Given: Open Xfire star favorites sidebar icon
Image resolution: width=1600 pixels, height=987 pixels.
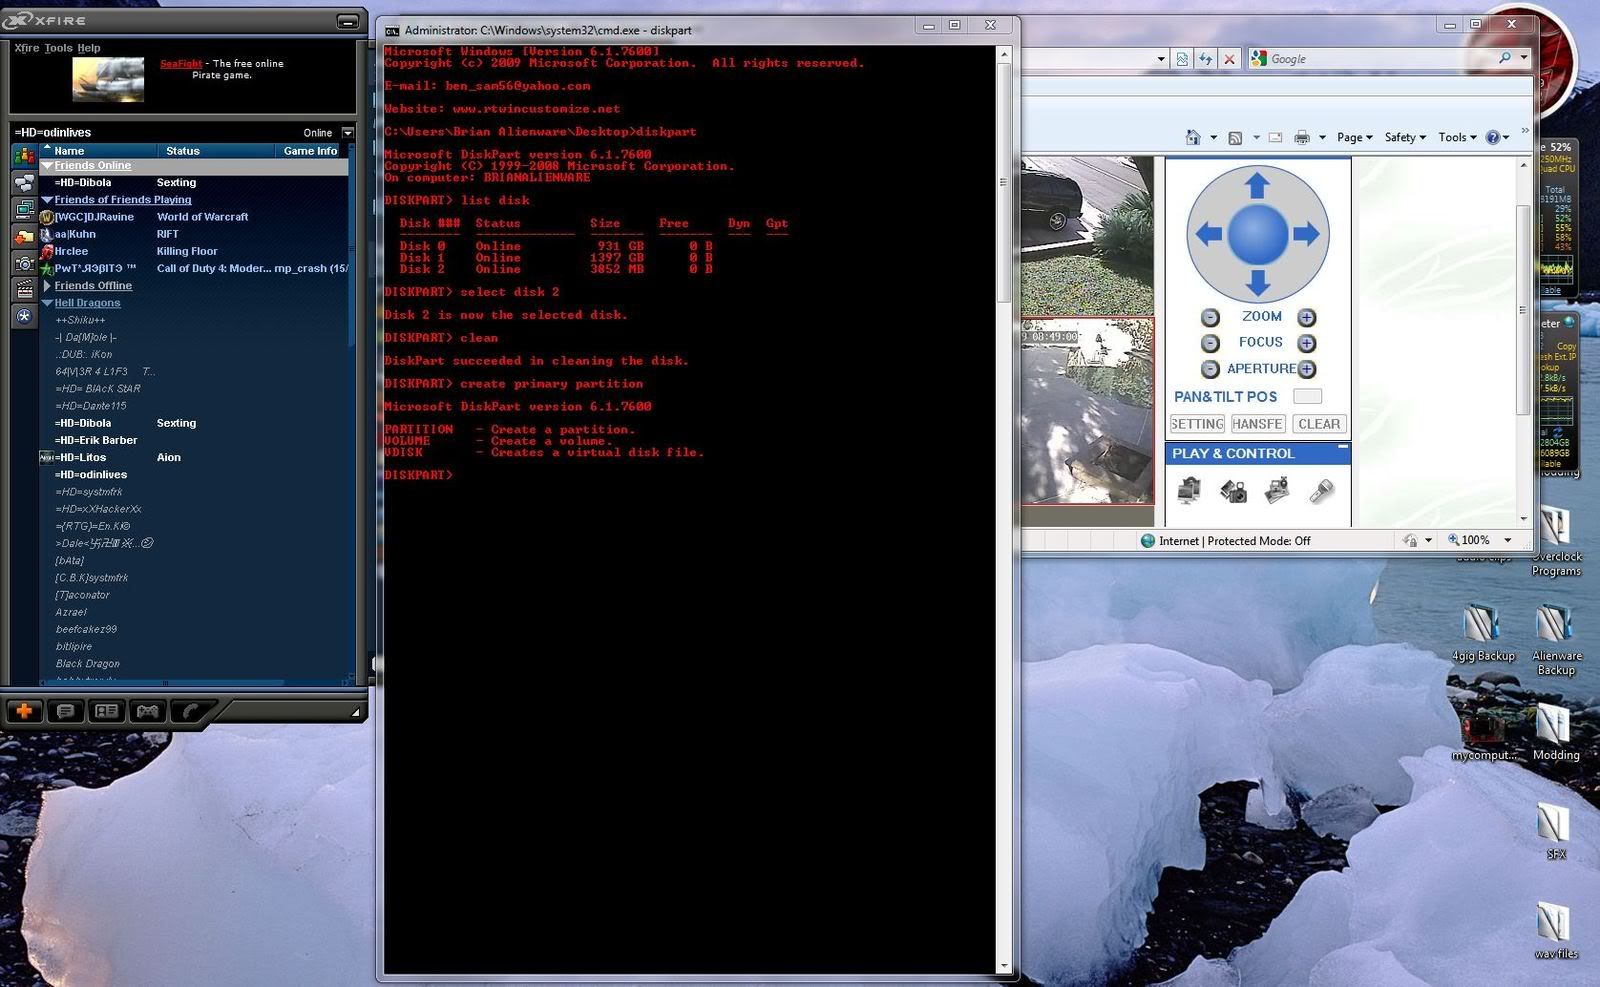Looking at the screenshot, I should pos(24,316).
